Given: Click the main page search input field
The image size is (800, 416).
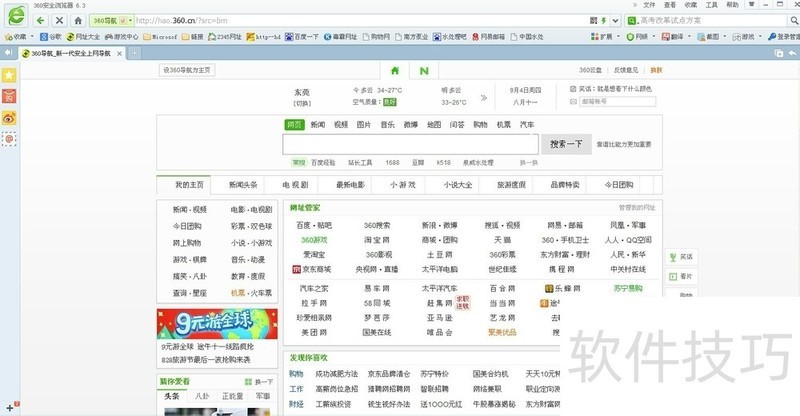Looking at the screenshot, I should [410, 144].
